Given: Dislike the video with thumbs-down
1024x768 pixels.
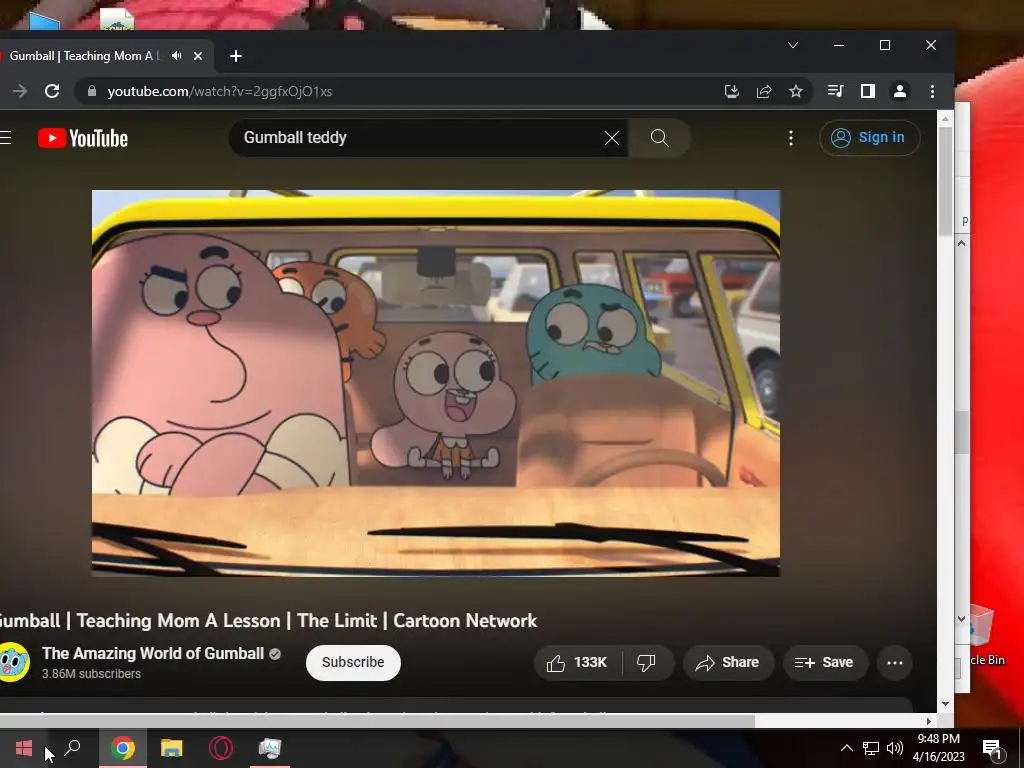Looking at the screenshot, I should pyautogui.click(x=647, y=663).
